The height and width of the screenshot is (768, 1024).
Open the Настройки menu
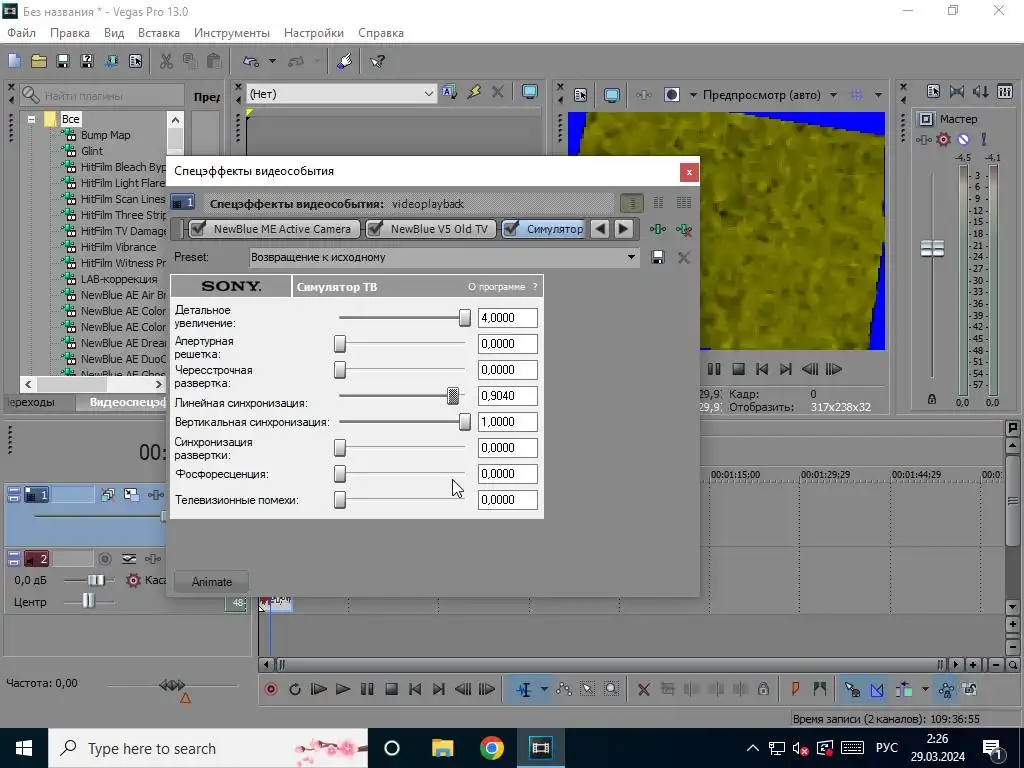313,33
